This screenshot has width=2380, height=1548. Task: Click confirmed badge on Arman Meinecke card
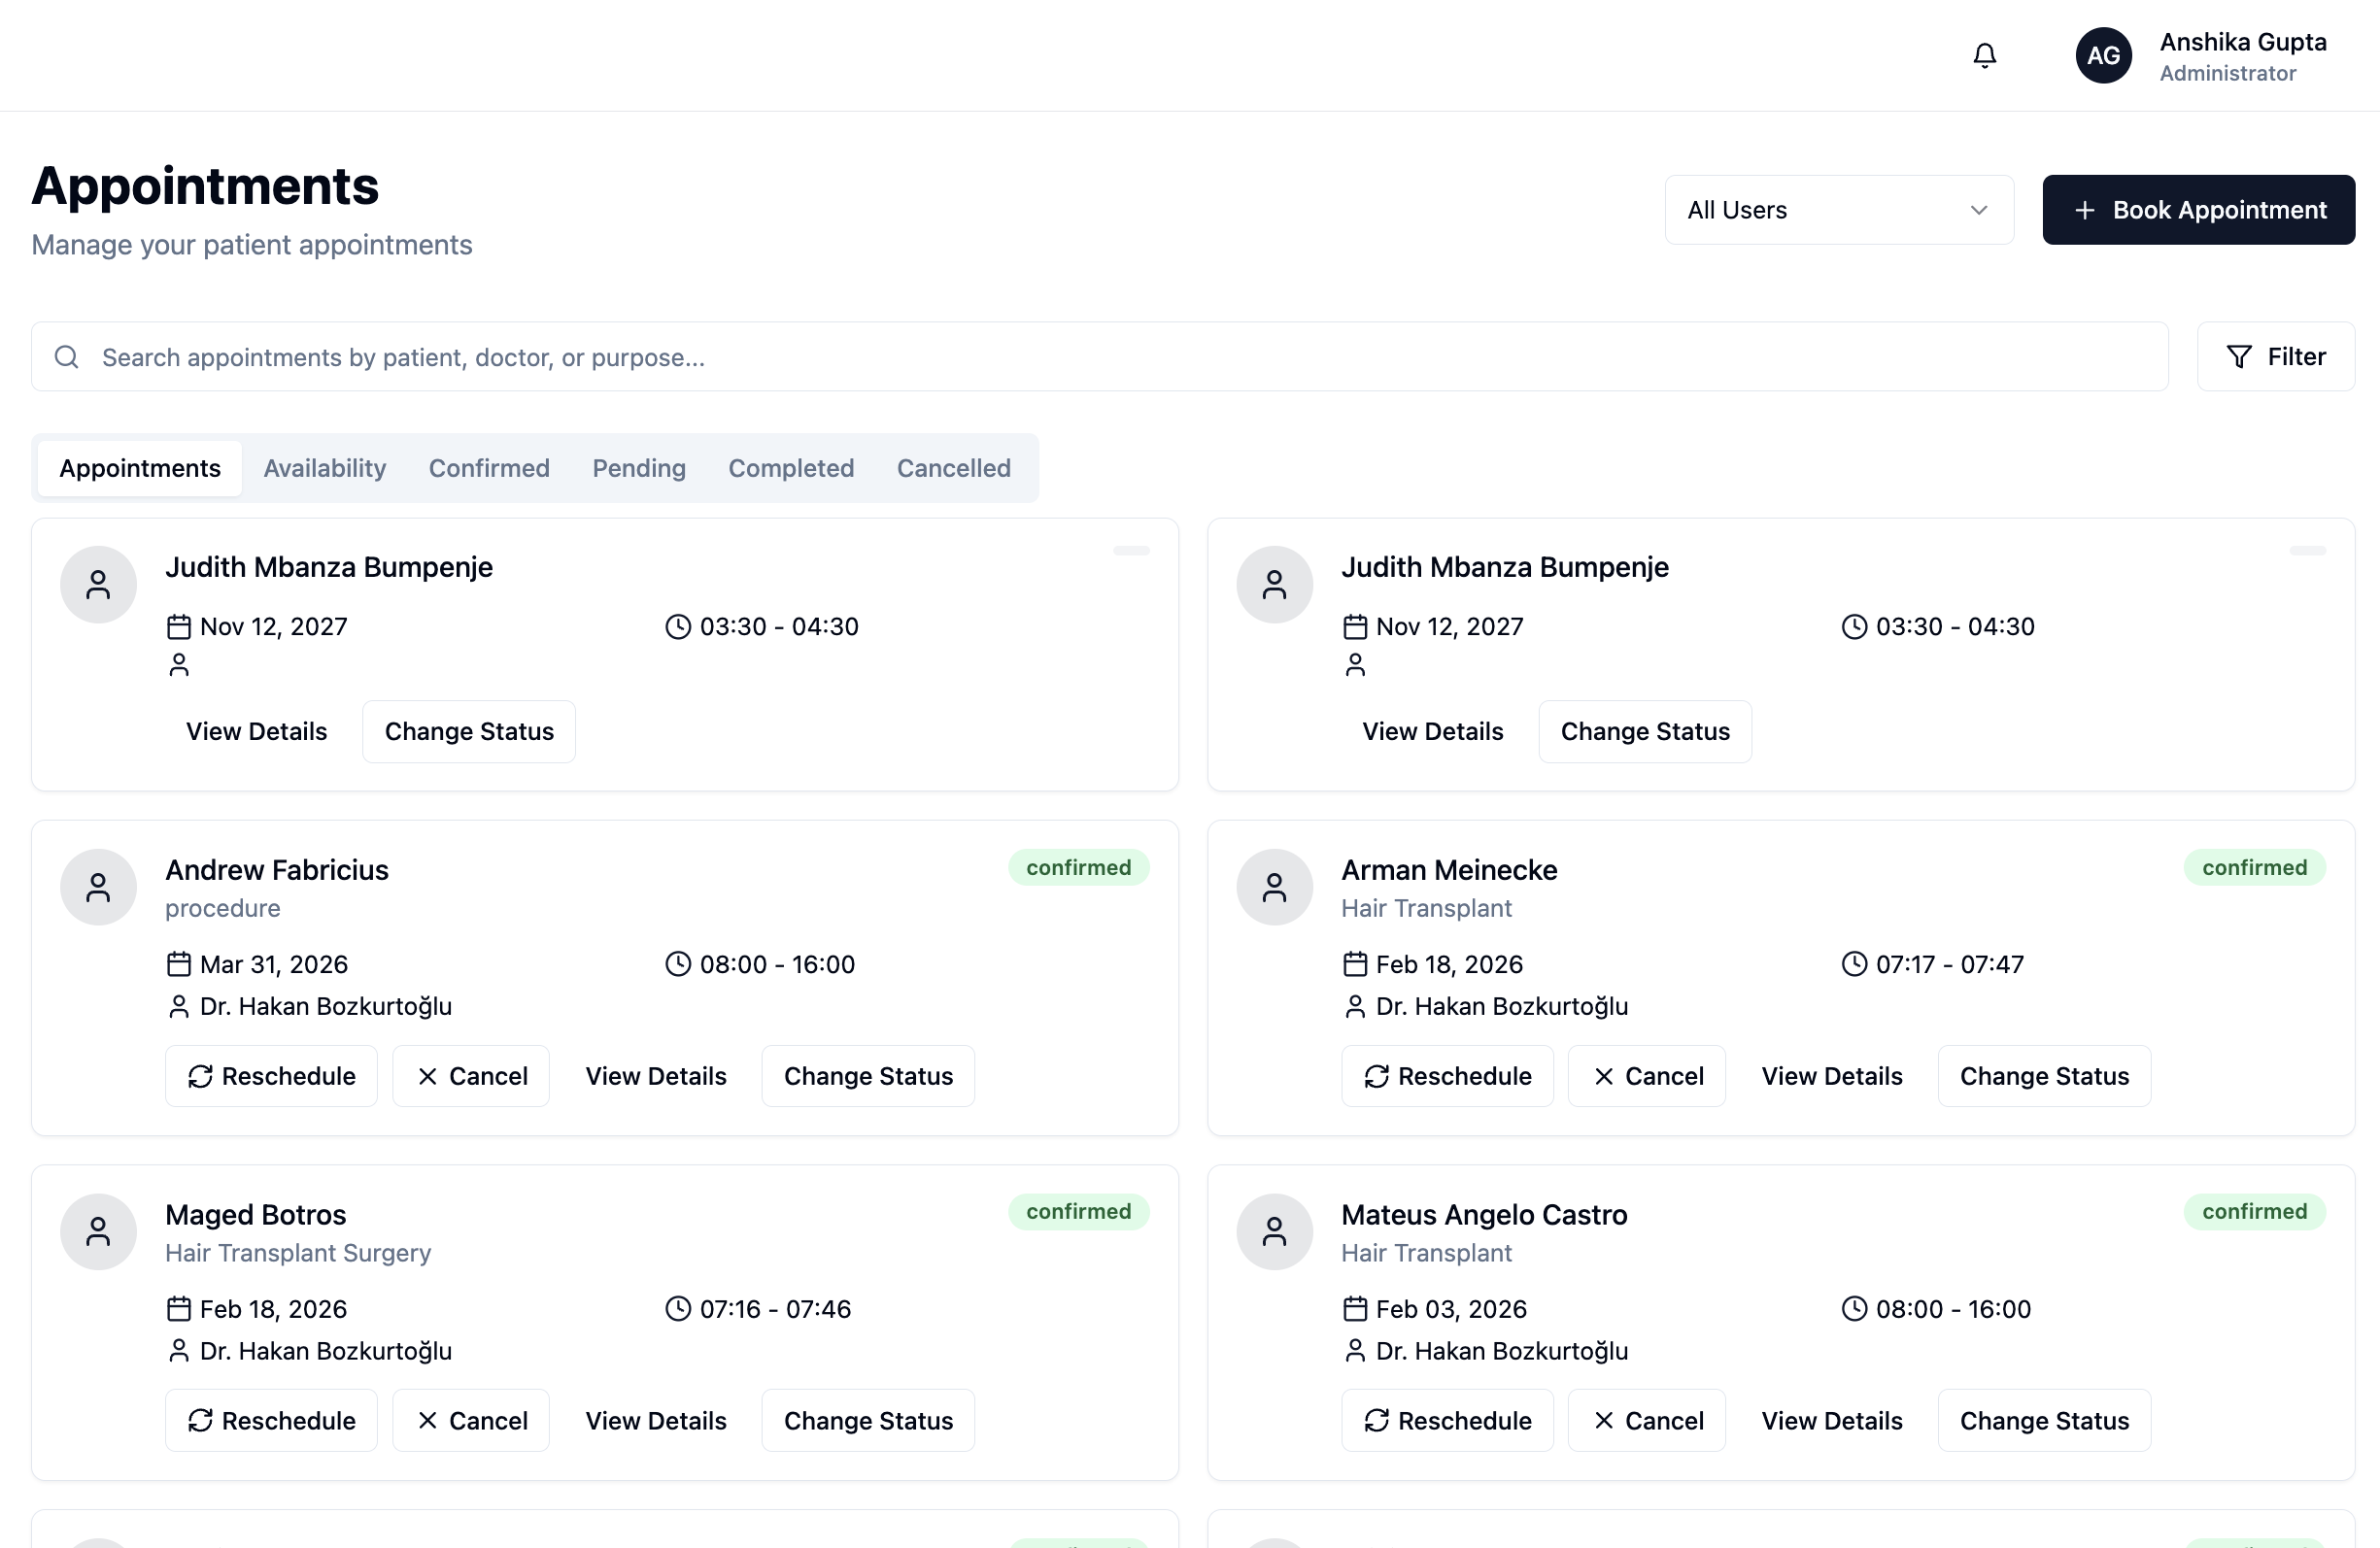2254,867
